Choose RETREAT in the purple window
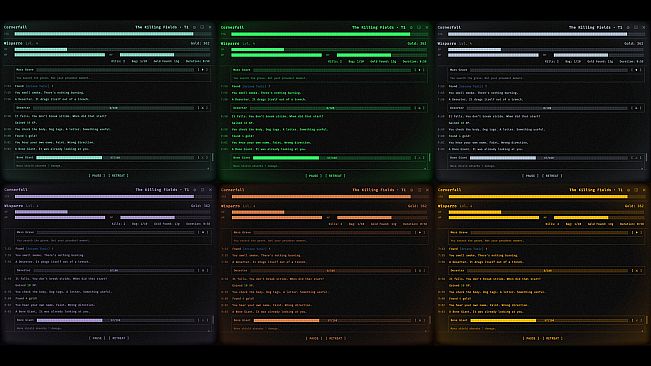This screenshot has height=366, width=651. coord(118,338)
